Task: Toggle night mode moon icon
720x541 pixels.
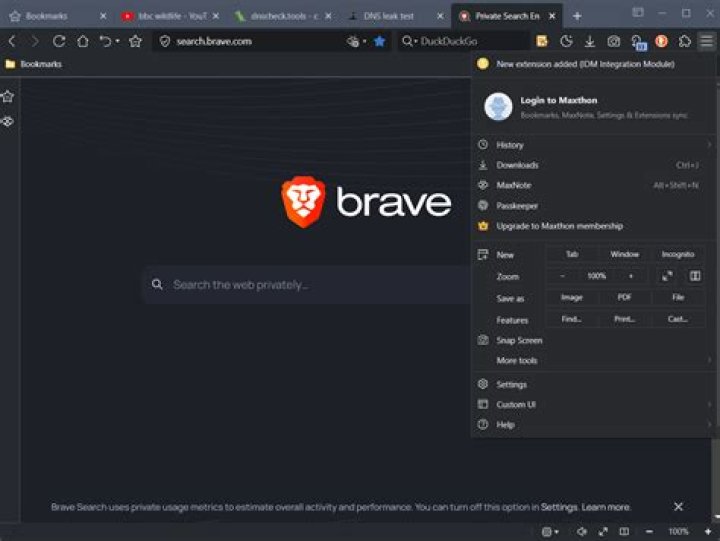Action: point(566,41)
